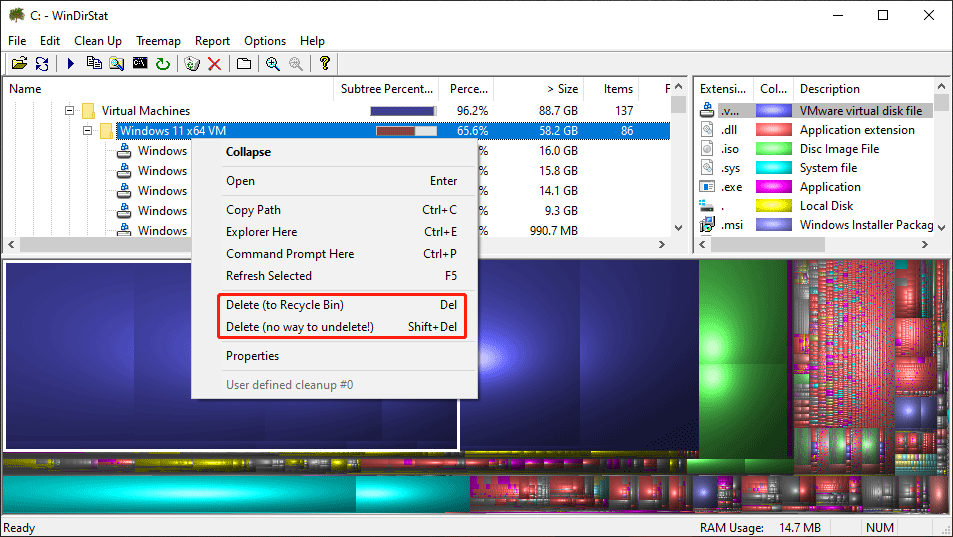Click the Virtual Machines folder icon
The height and width of the screenshot is (537, 953).
[89, 111]
